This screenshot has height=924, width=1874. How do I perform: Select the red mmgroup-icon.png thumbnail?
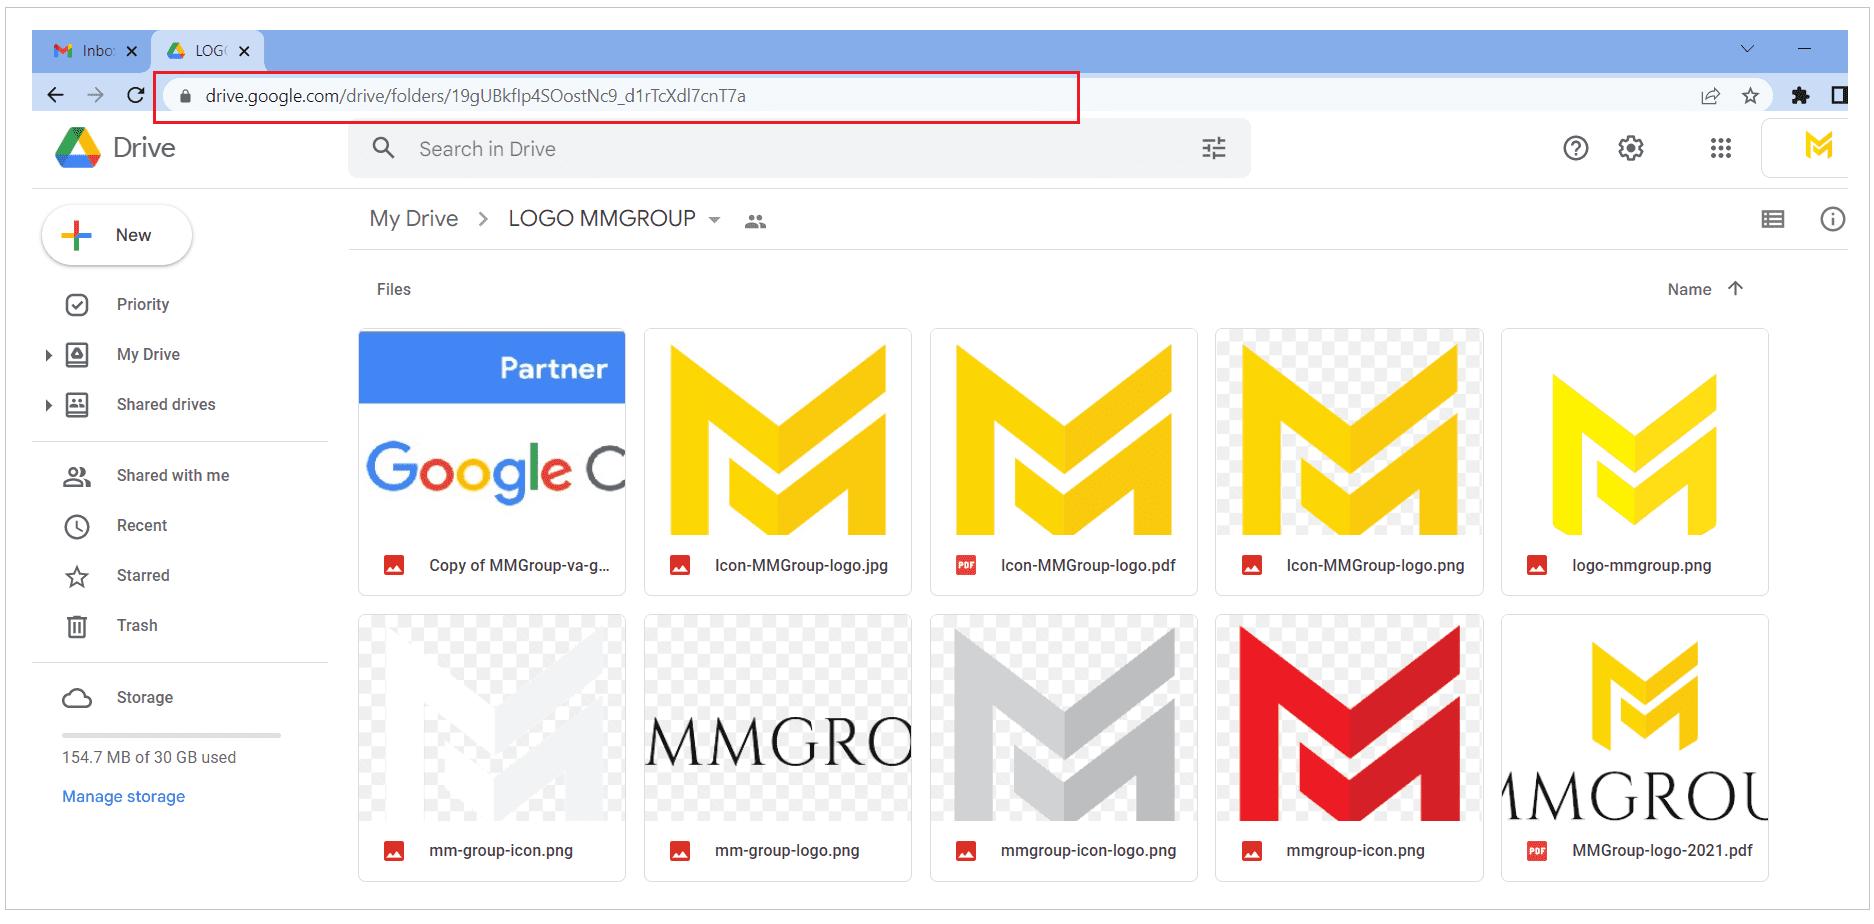[1349, 718]
